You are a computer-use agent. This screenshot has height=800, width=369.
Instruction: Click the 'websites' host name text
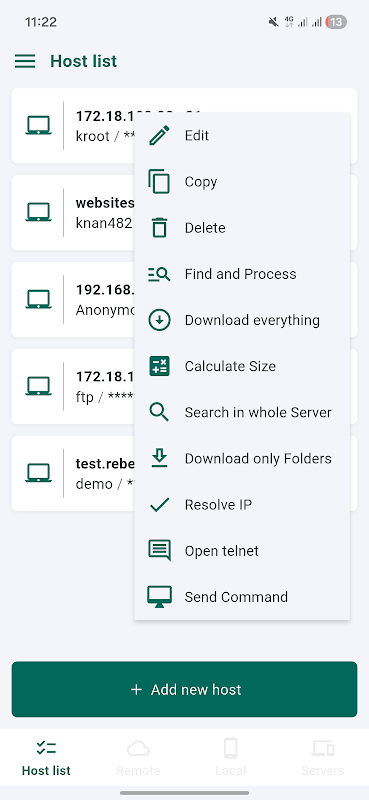(105, 203)
